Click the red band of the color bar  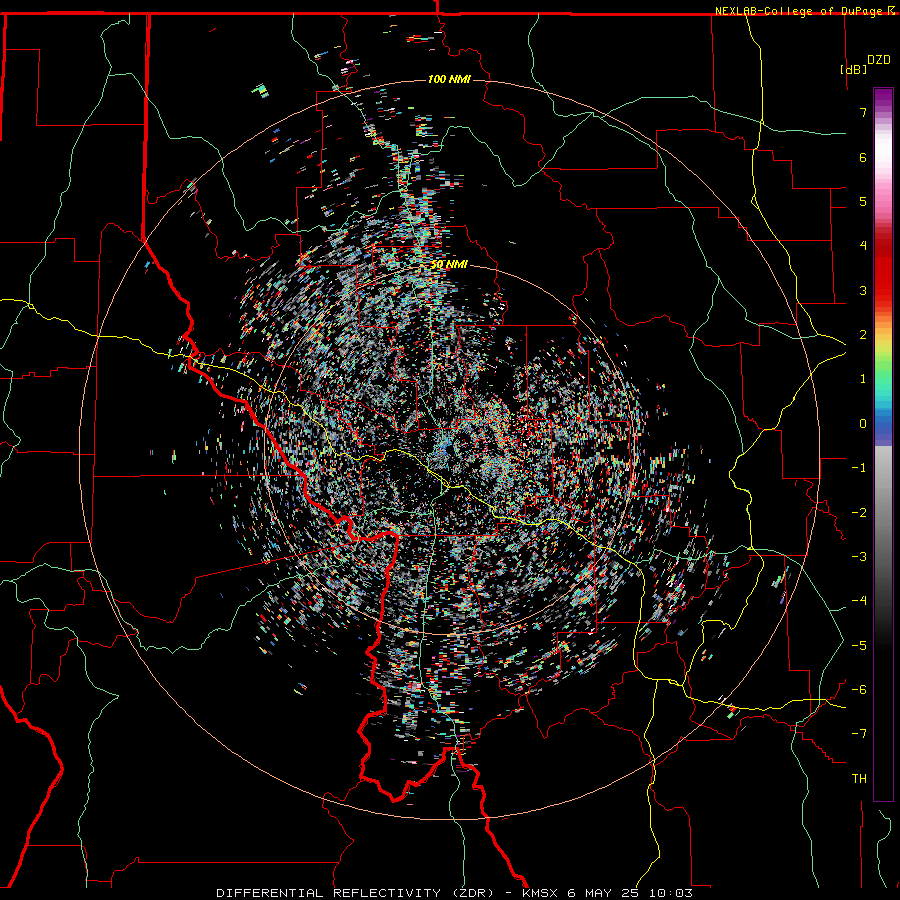point(883,269)
